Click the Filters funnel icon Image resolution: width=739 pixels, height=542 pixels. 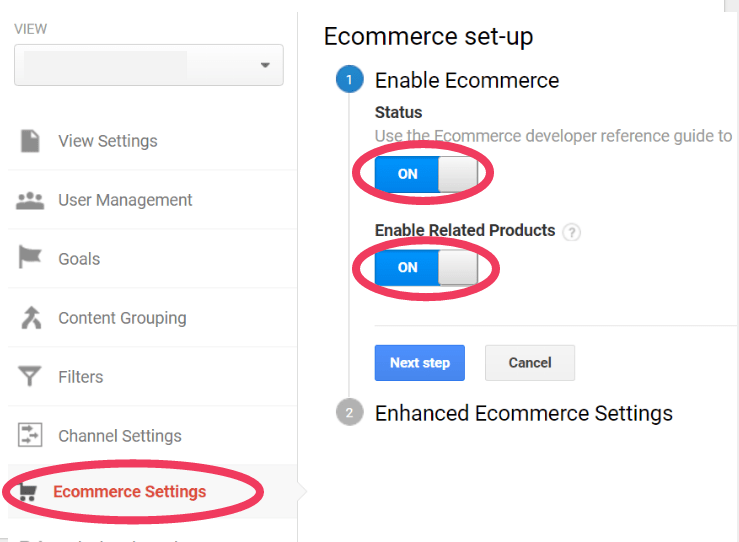coord(30,377)
